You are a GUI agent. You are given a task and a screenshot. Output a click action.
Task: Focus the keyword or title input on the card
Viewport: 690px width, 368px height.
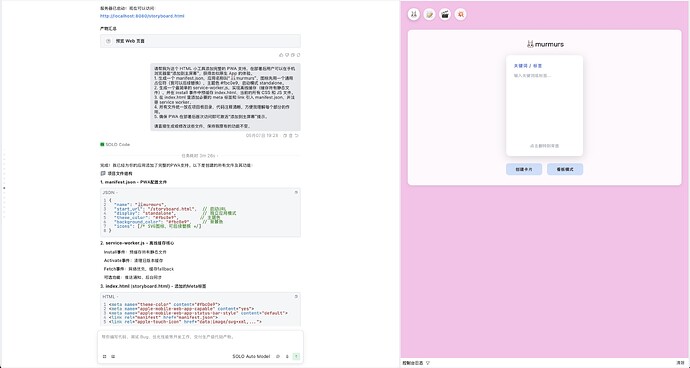(544, 76)
